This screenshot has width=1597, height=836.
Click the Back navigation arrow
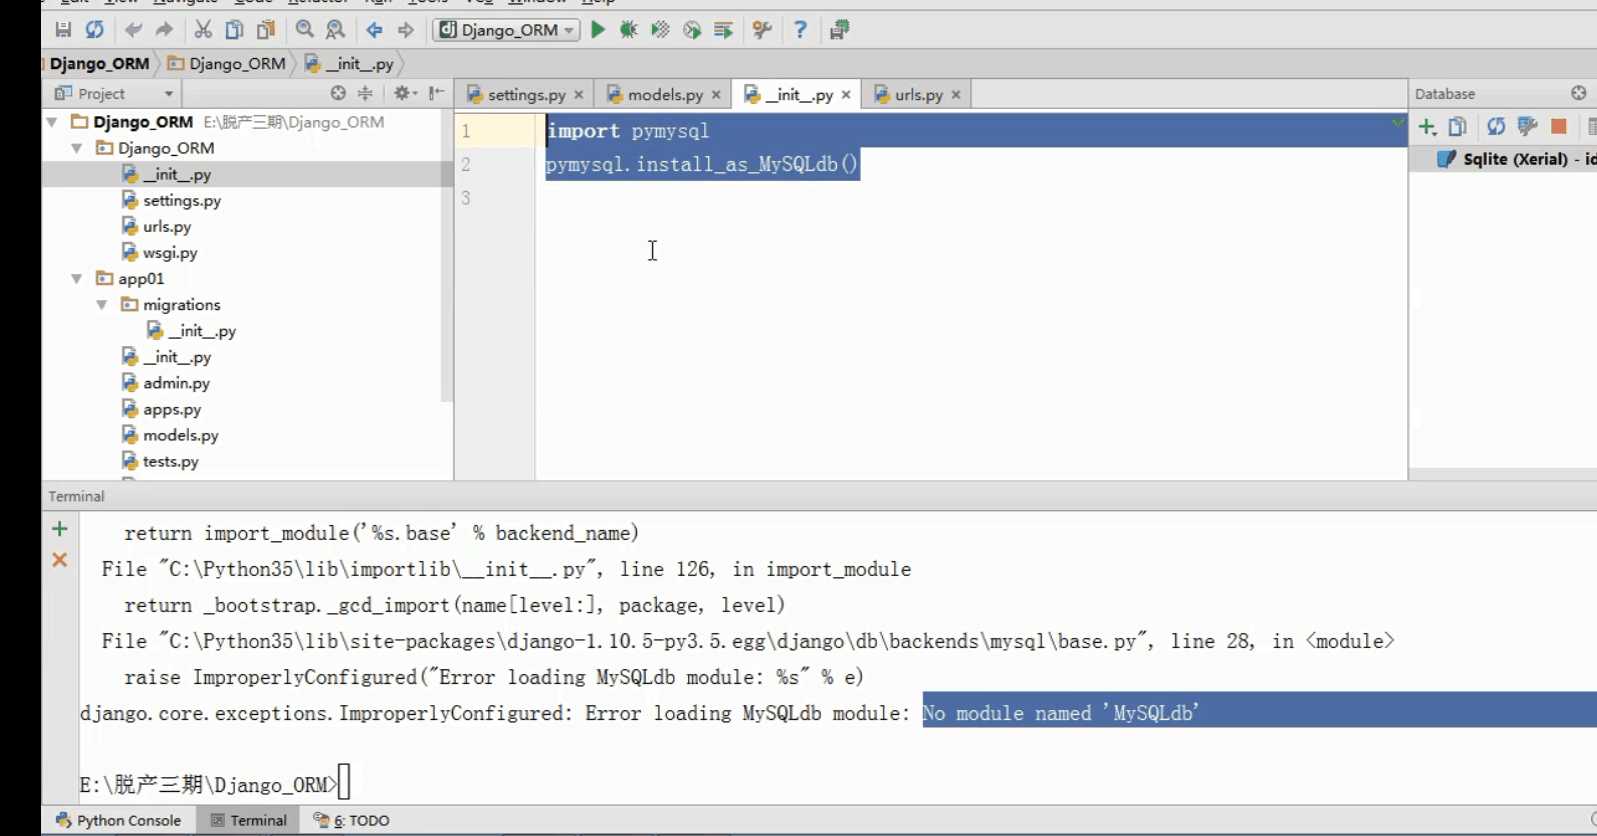[x=374, y=30]
